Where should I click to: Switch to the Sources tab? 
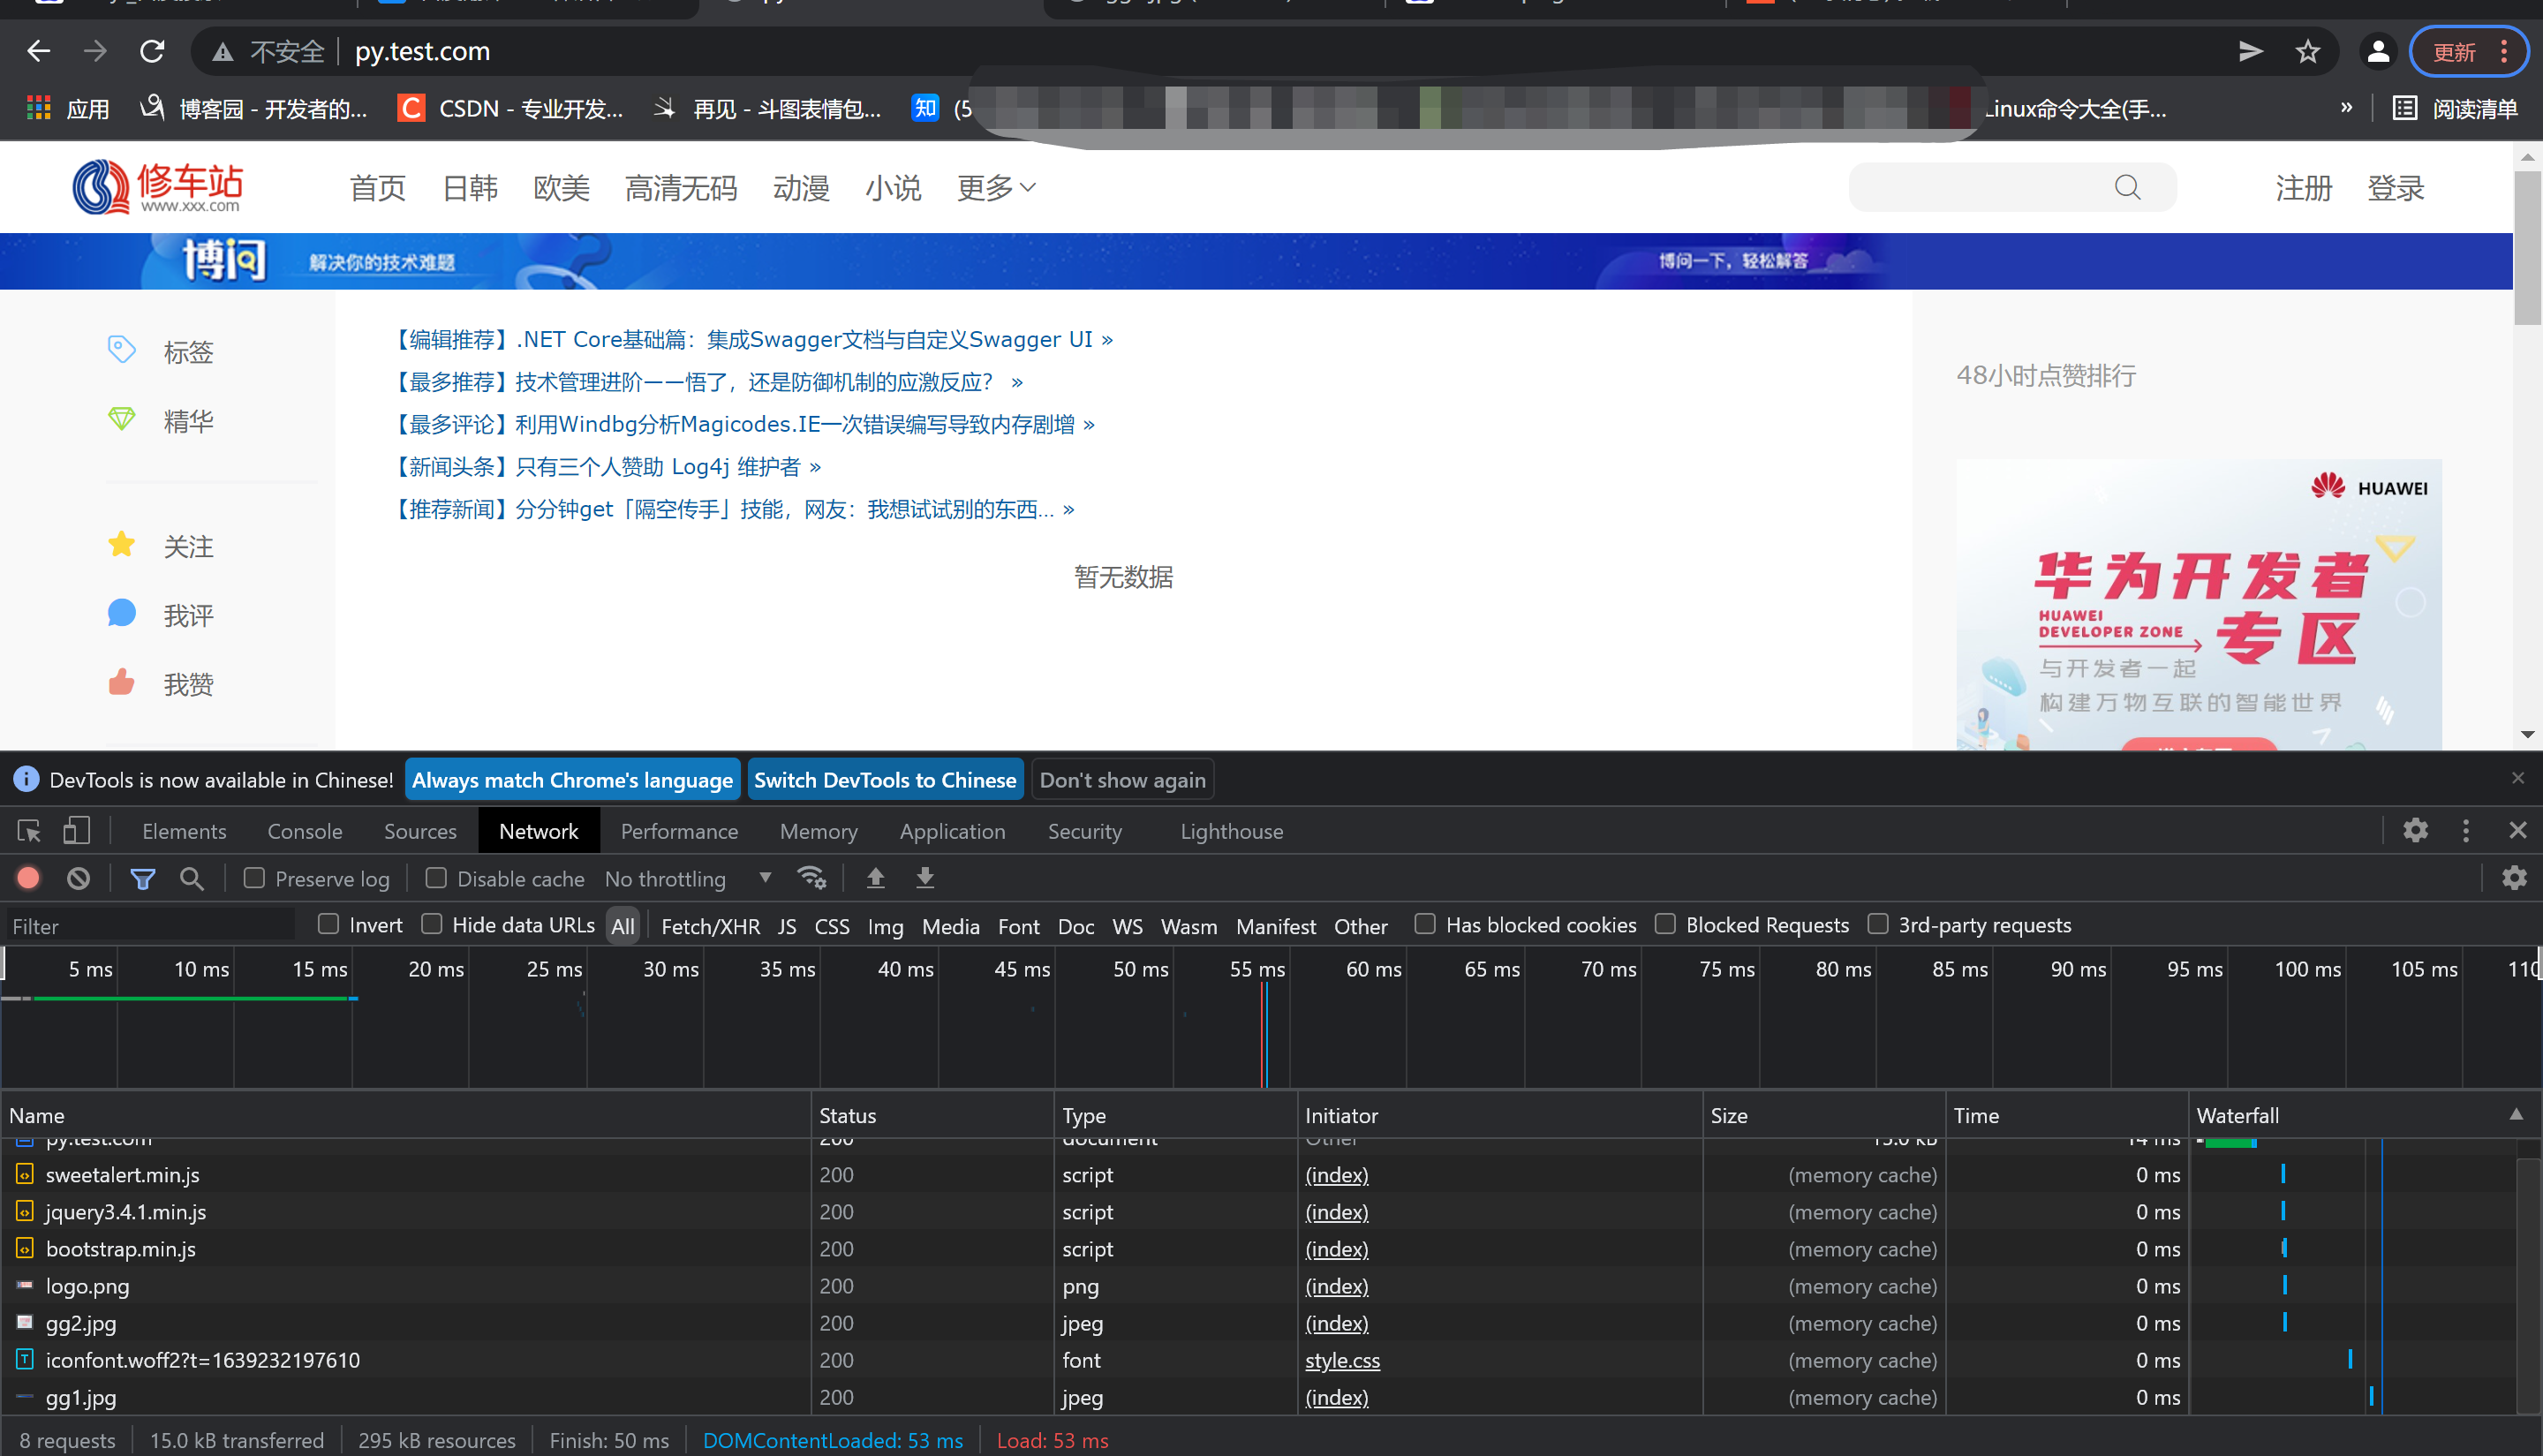tap(420, 831)
